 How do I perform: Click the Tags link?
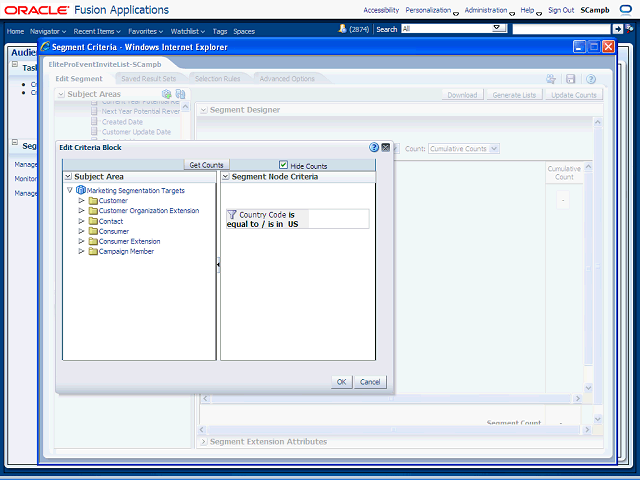coord(220,31)
